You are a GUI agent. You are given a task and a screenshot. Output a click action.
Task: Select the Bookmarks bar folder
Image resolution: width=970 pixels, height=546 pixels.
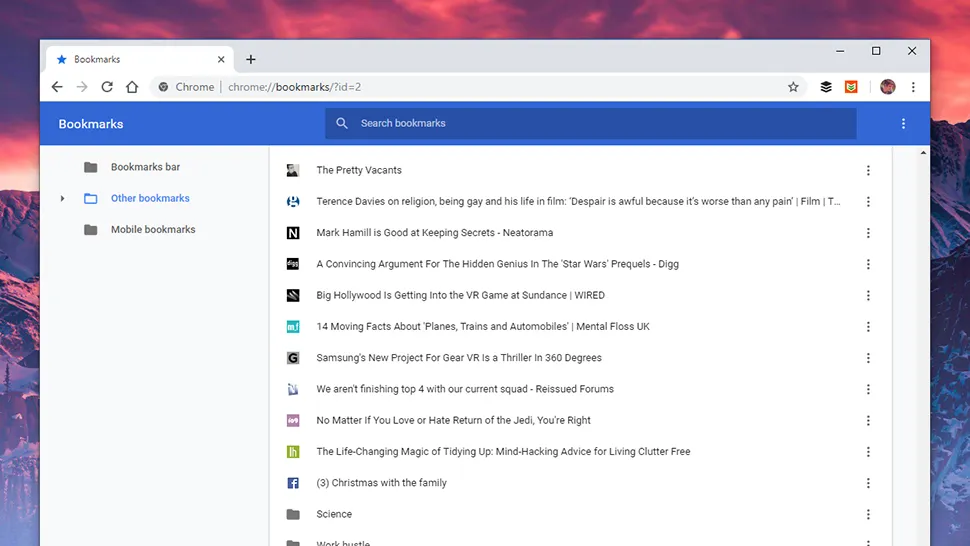pos(145,167)
